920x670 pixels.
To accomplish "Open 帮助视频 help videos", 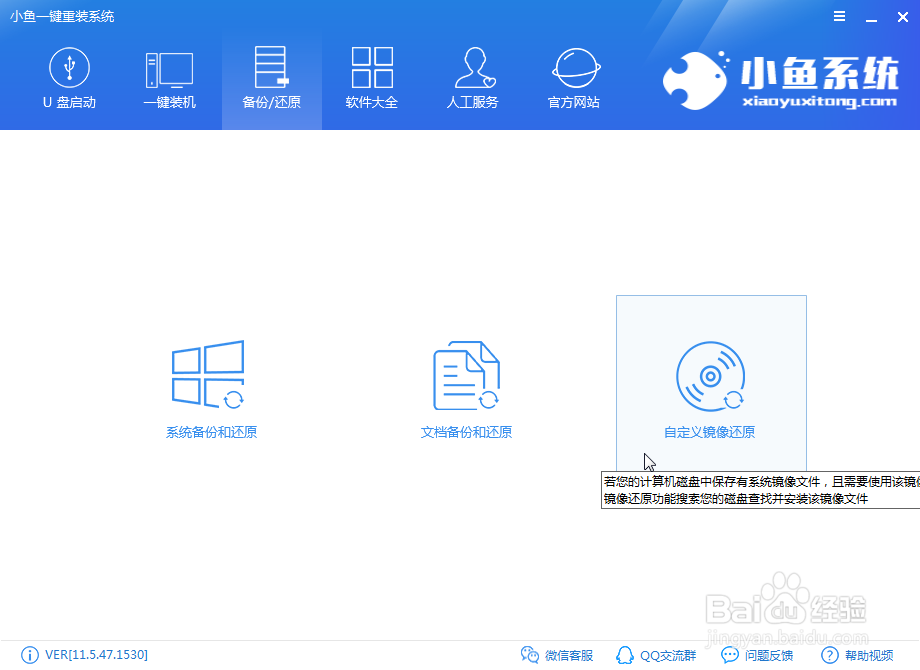I will [855, 655].
